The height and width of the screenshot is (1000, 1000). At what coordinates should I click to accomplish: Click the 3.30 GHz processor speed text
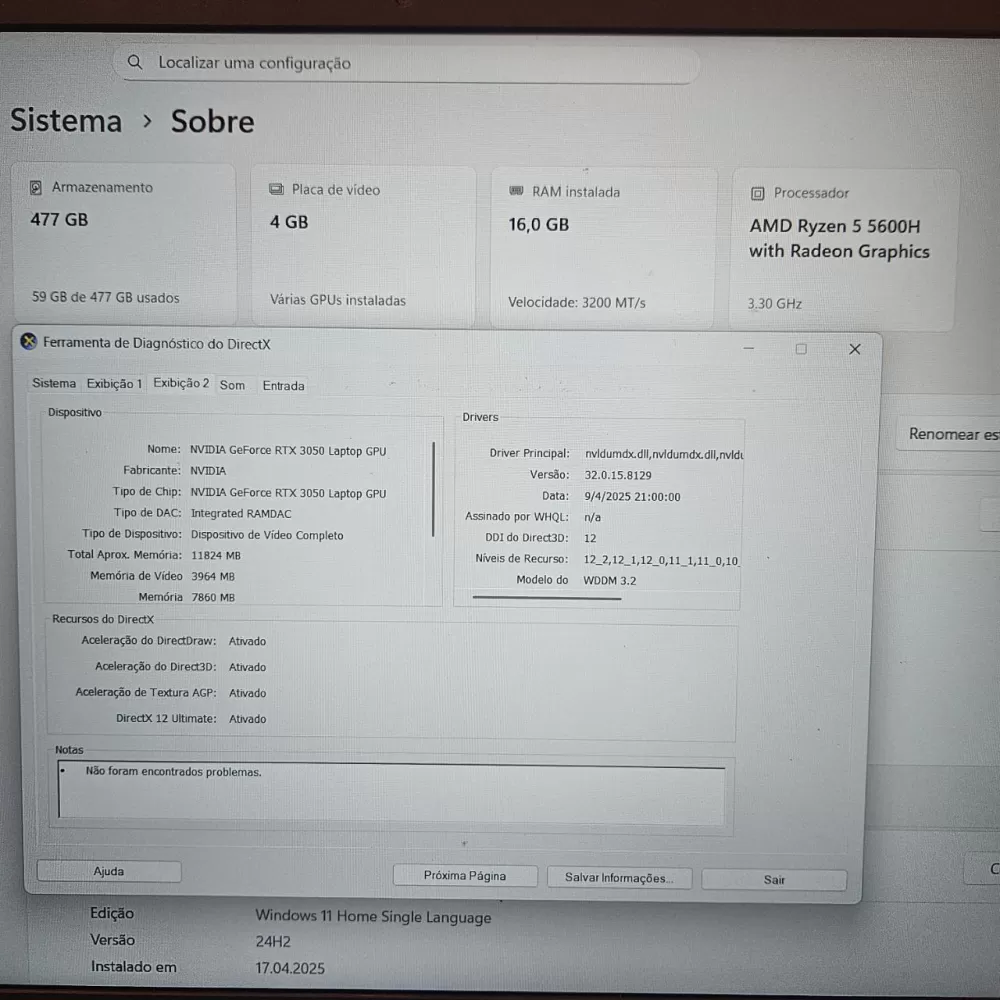tap(774, 304)
